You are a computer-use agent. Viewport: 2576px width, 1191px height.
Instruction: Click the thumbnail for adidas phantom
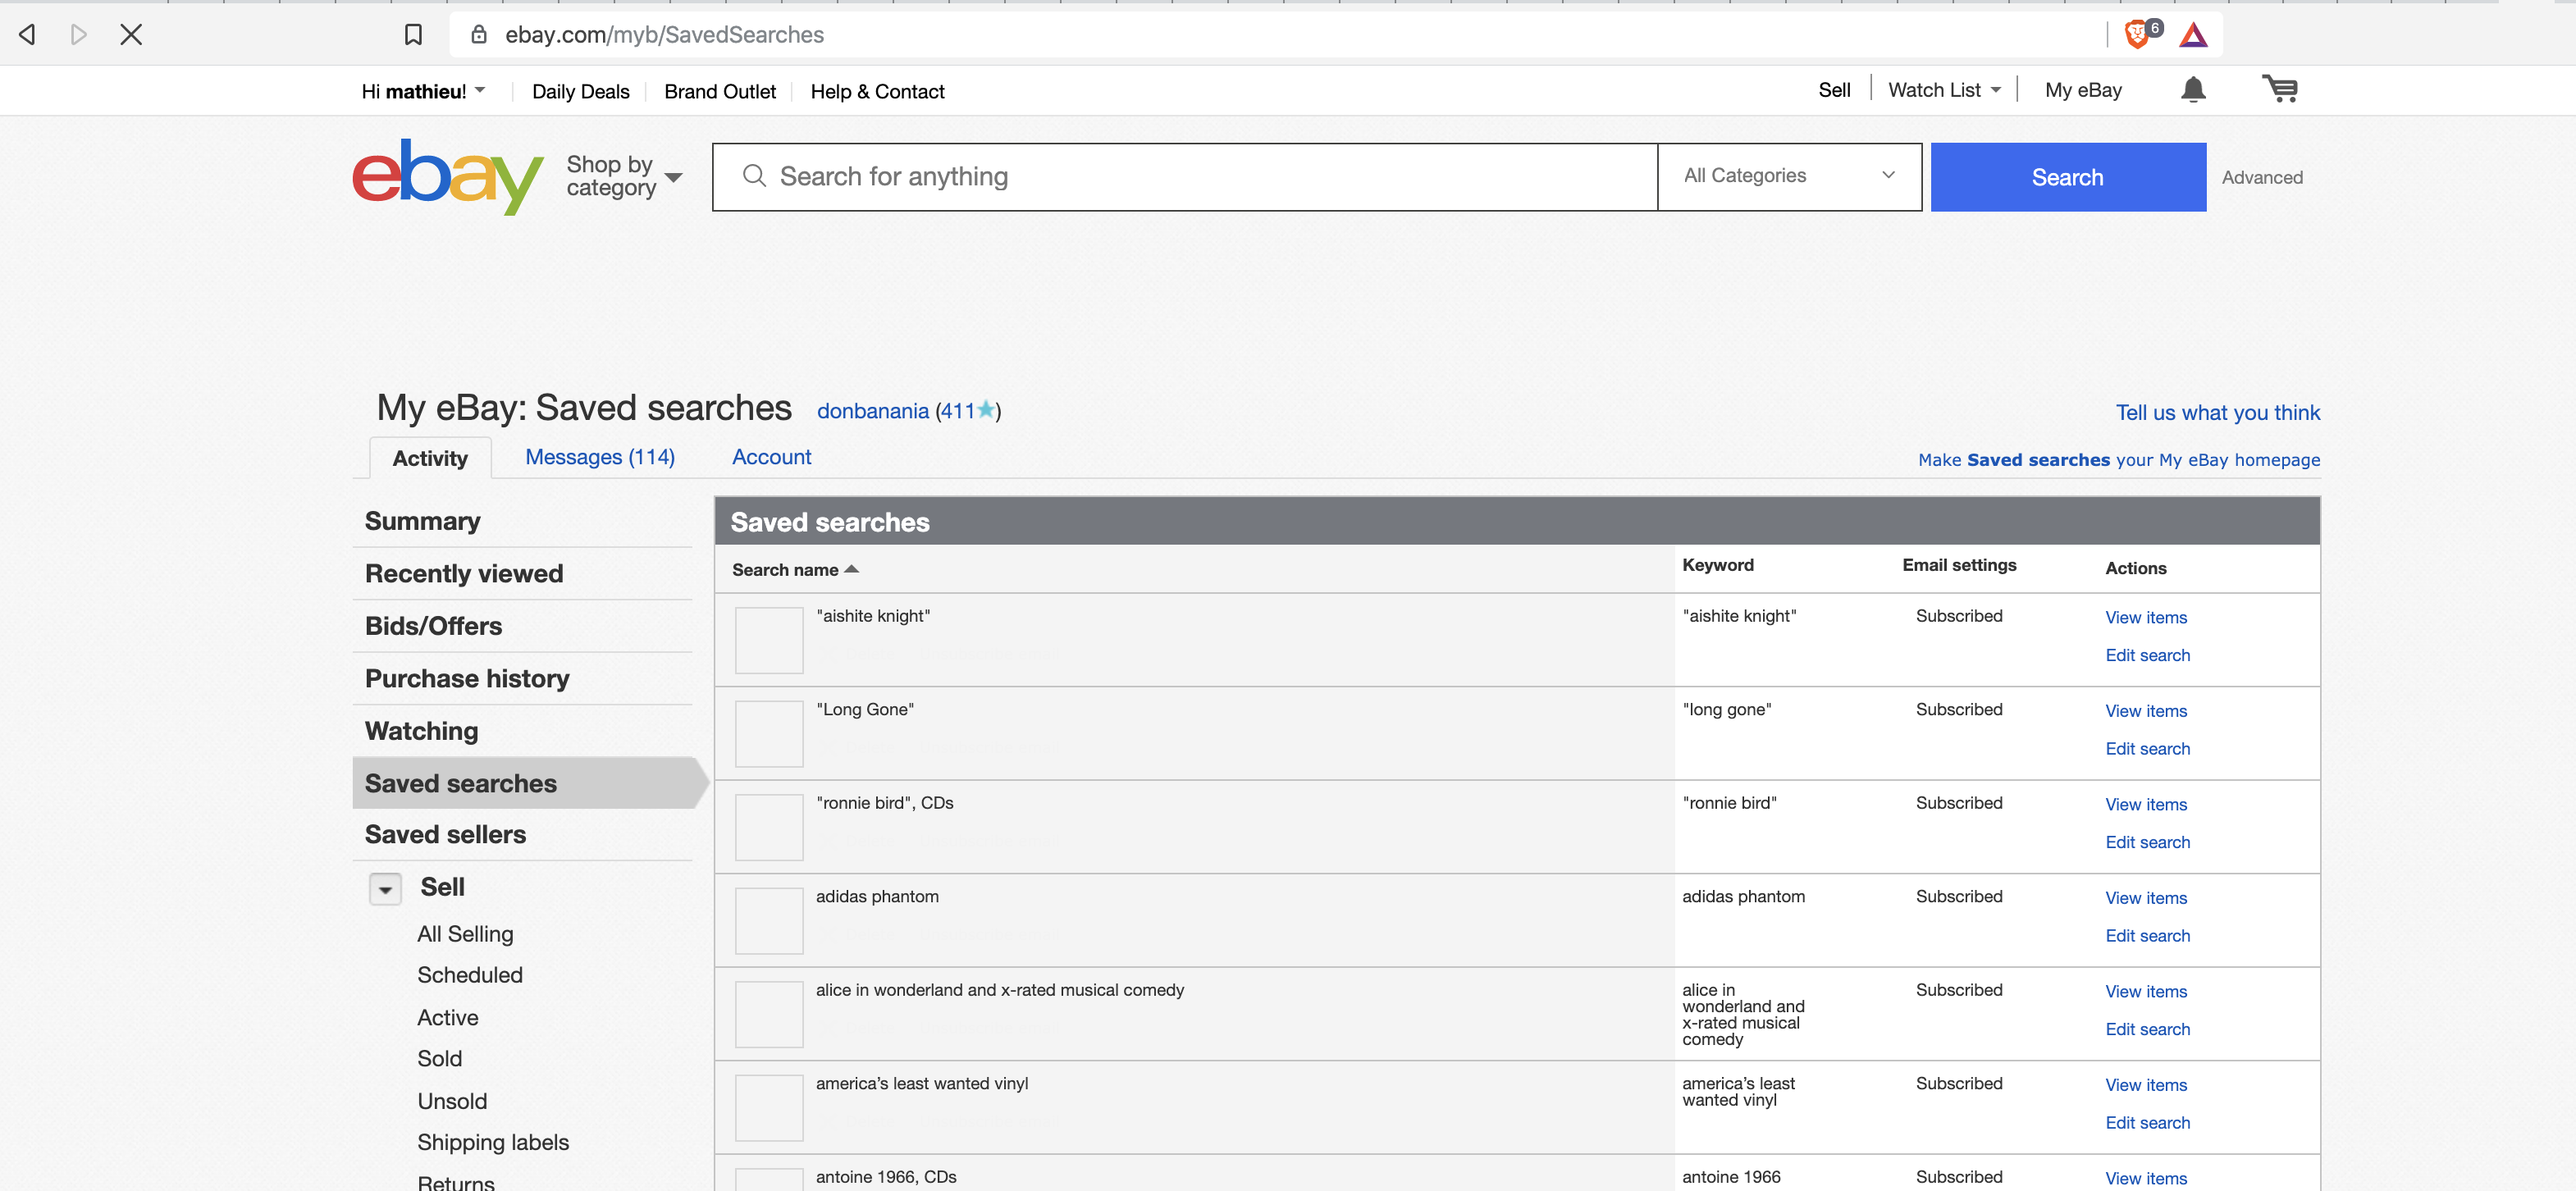click(769, 921)
